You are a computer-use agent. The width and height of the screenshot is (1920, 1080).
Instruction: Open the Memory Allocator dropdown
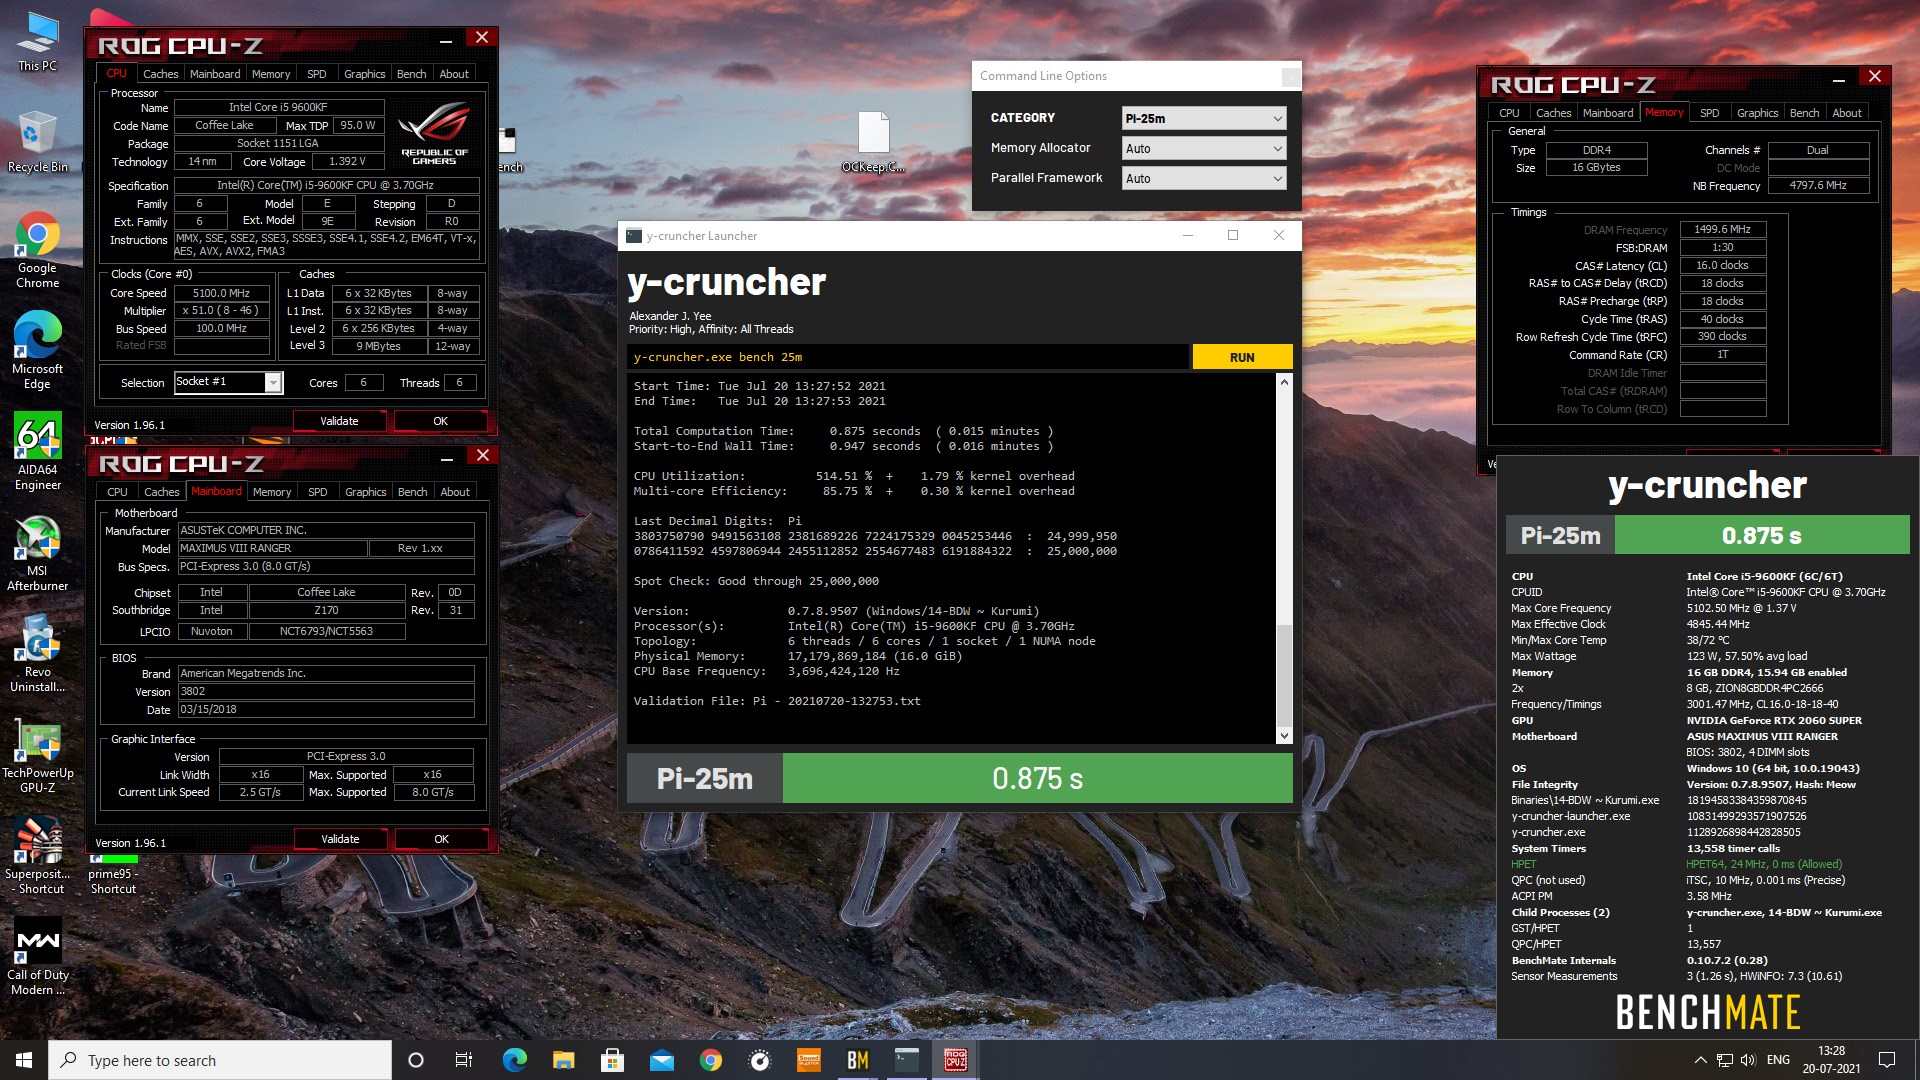(x=1204, y=148)
